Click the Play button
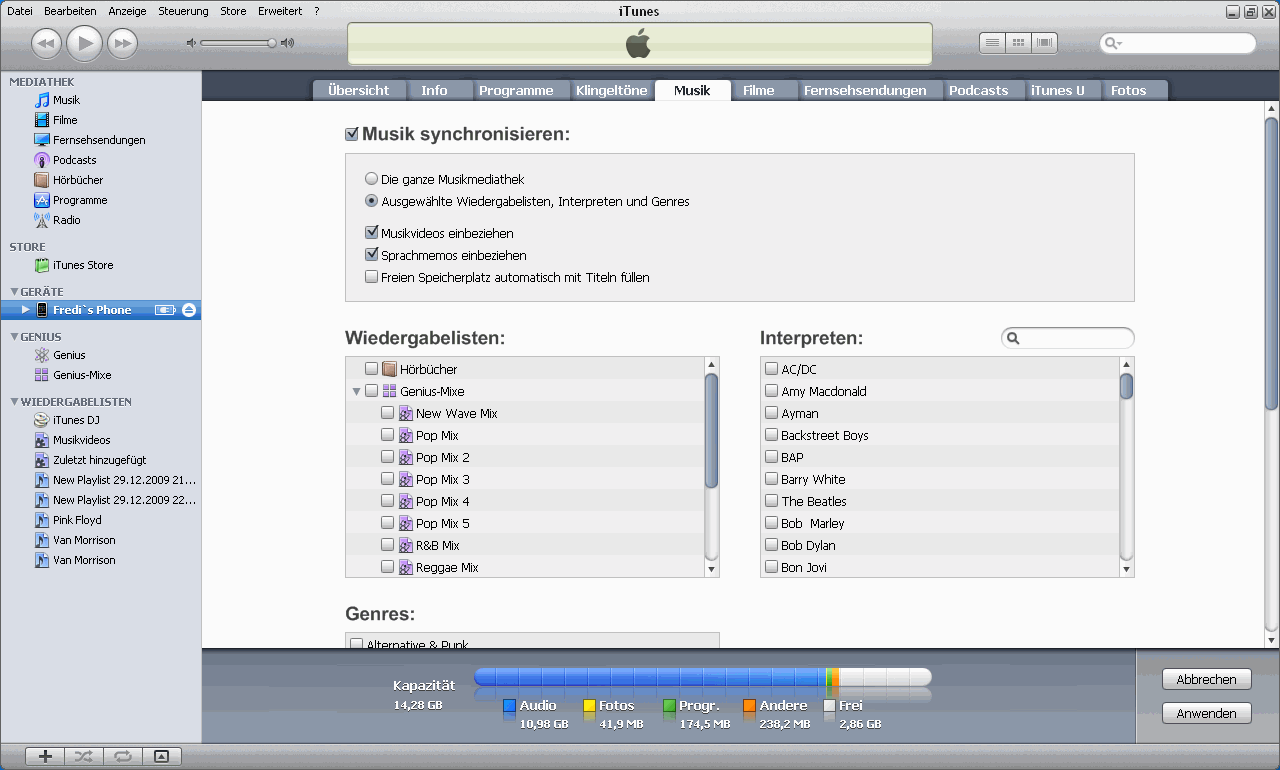Screen dimensions: 1280x770 click(85, 42)
